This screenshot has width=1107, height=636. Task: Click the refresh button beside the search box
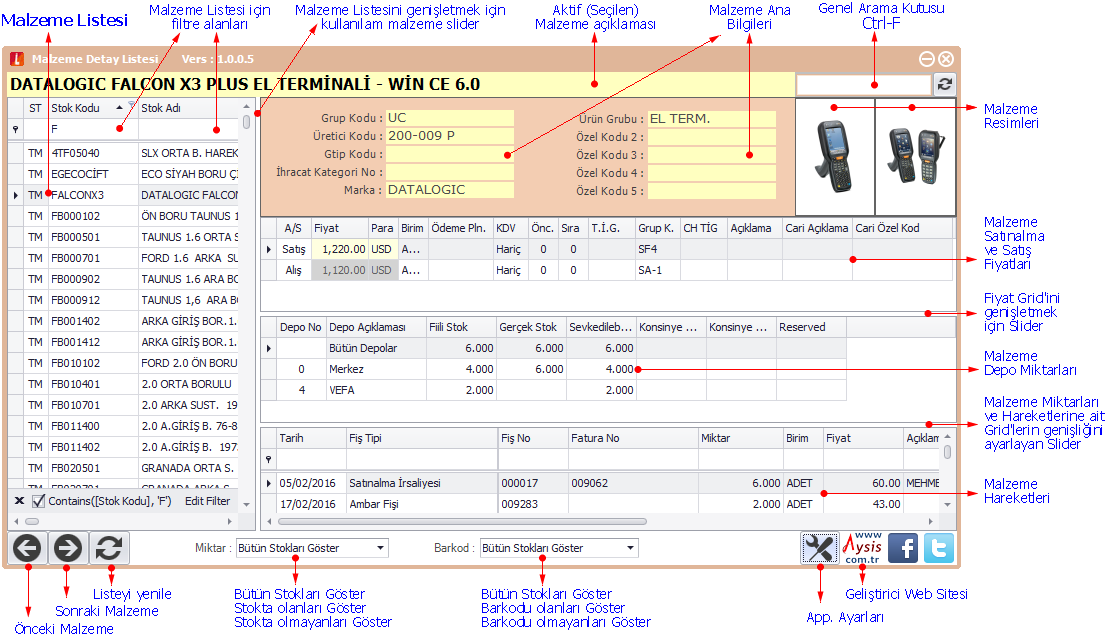coord(945,85)
